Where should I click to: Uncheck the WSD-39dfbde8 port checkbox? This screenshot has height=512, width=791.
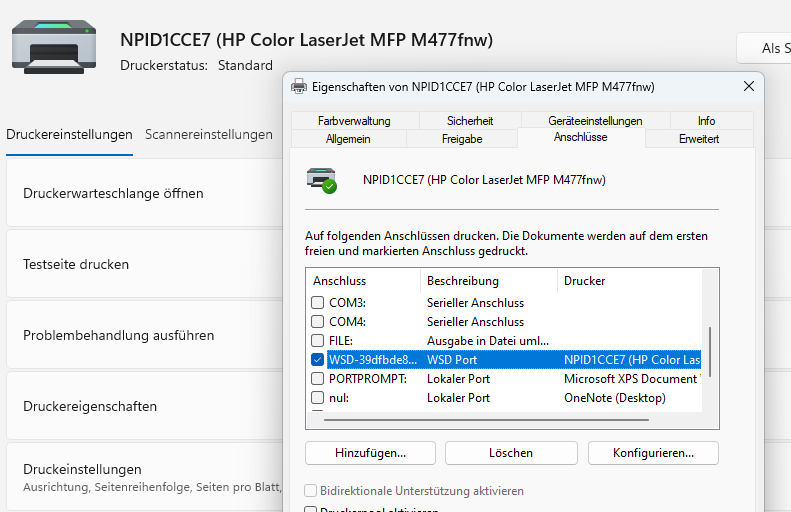pos(317,360)
